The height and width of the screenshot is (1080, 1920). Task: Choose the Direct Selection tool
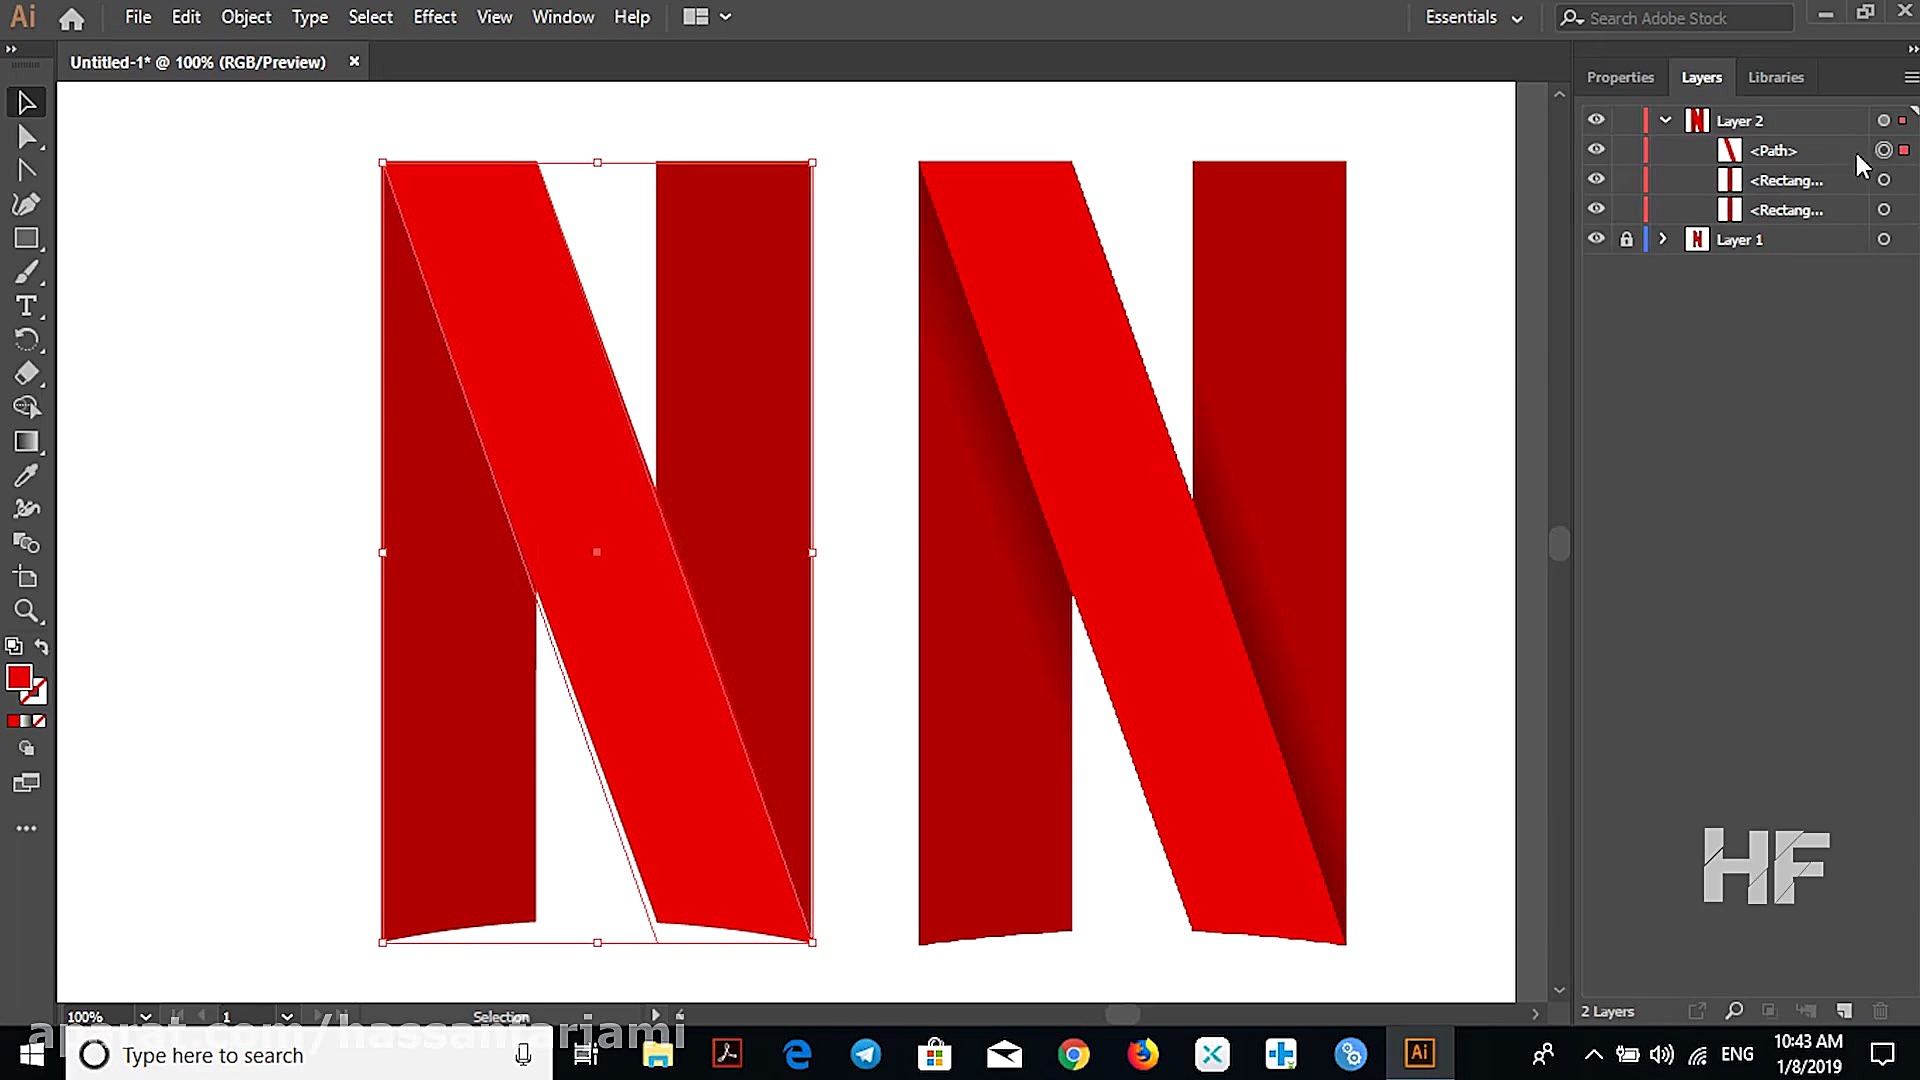(26, 137)
